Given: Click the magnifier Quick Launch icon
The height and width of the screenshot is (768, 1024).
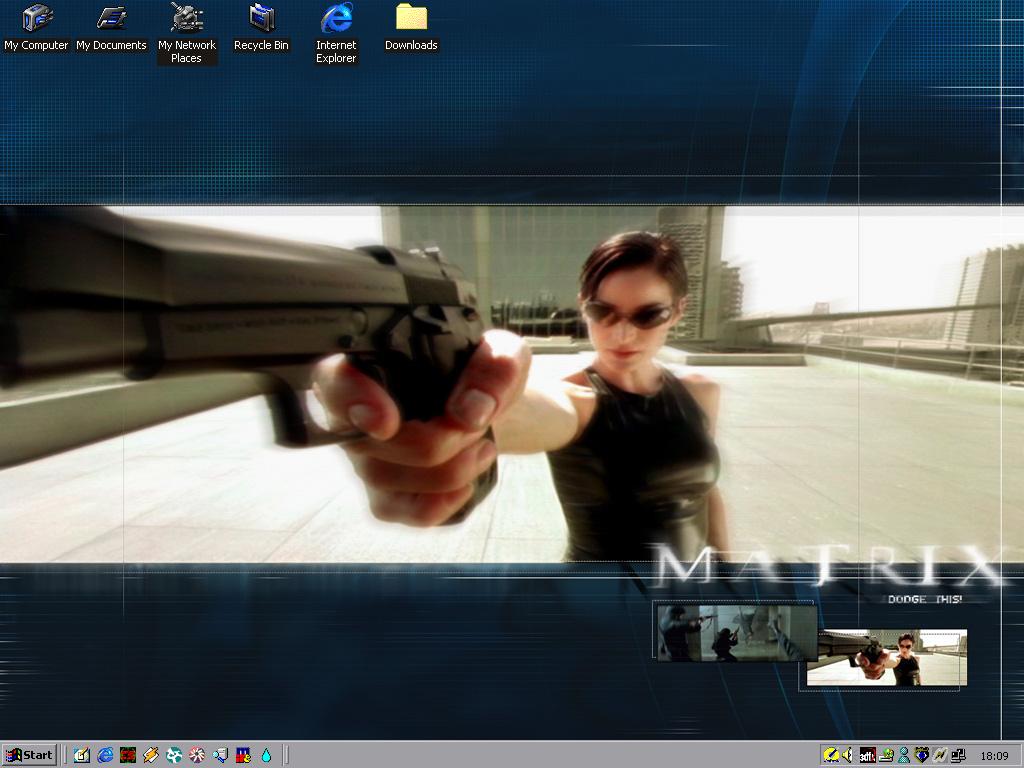Looking at the screenshot, I should pos(220,755).
